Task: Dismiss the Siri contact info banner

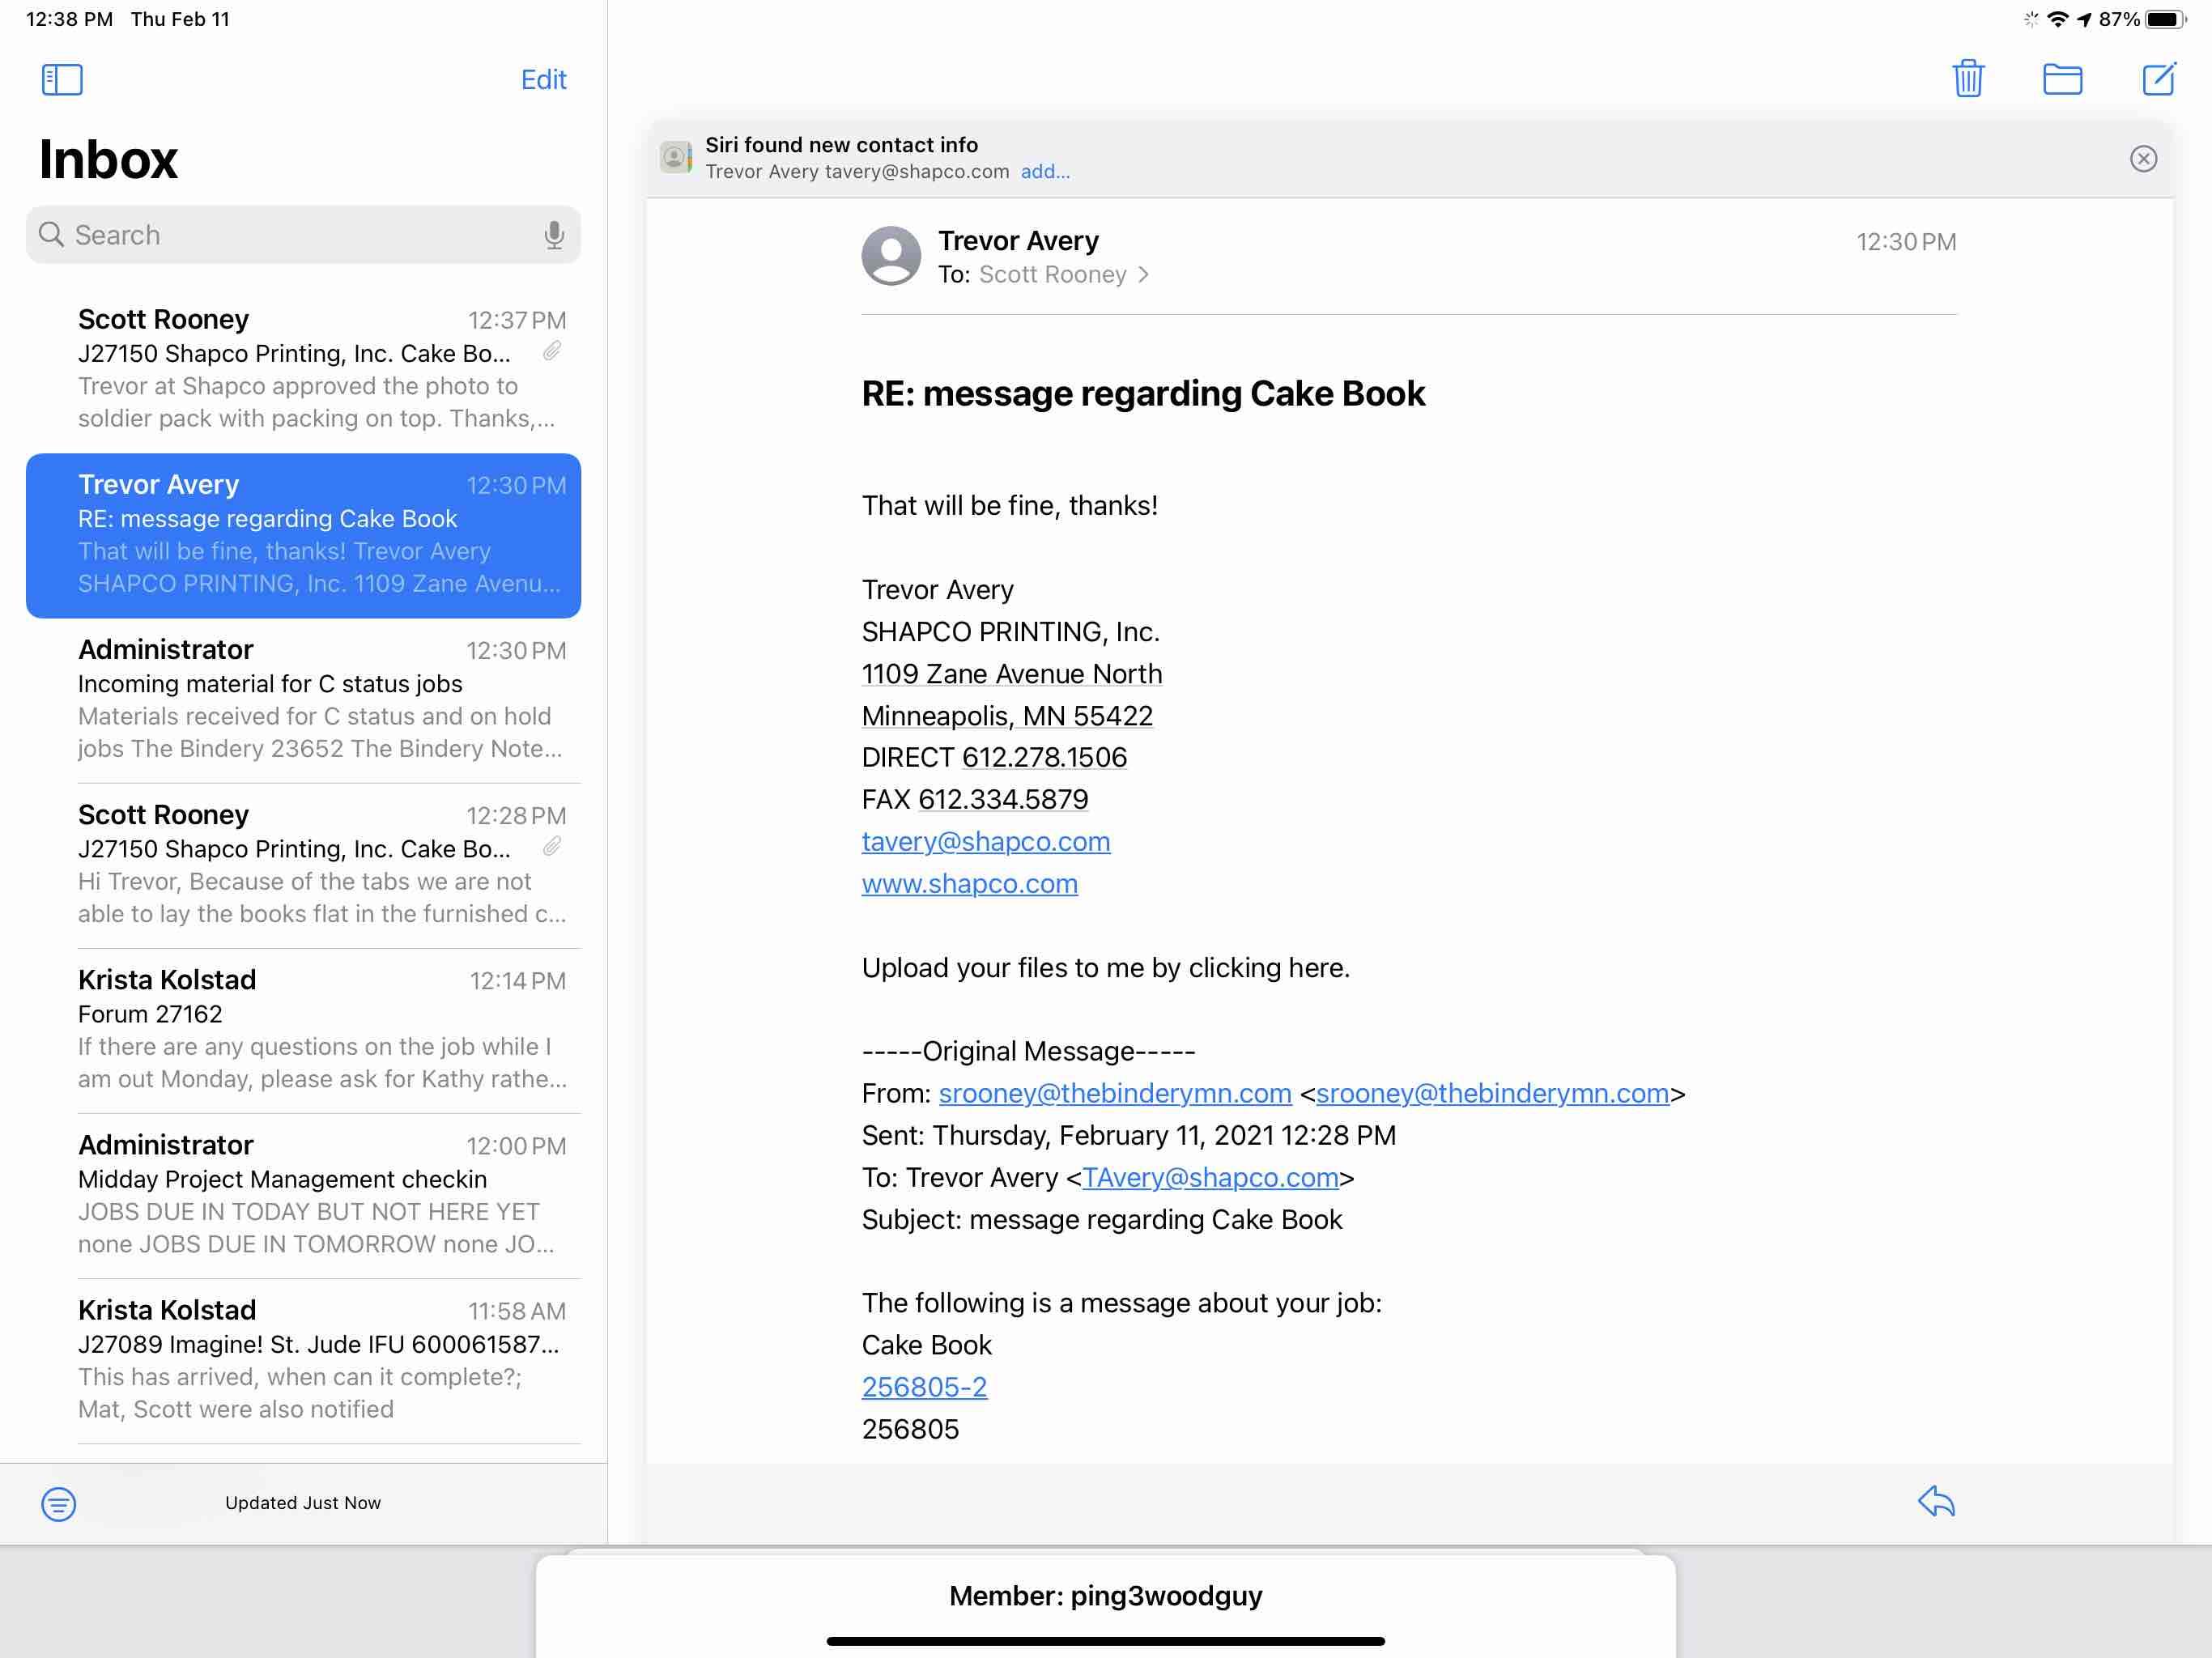Action: [2143, 159]
